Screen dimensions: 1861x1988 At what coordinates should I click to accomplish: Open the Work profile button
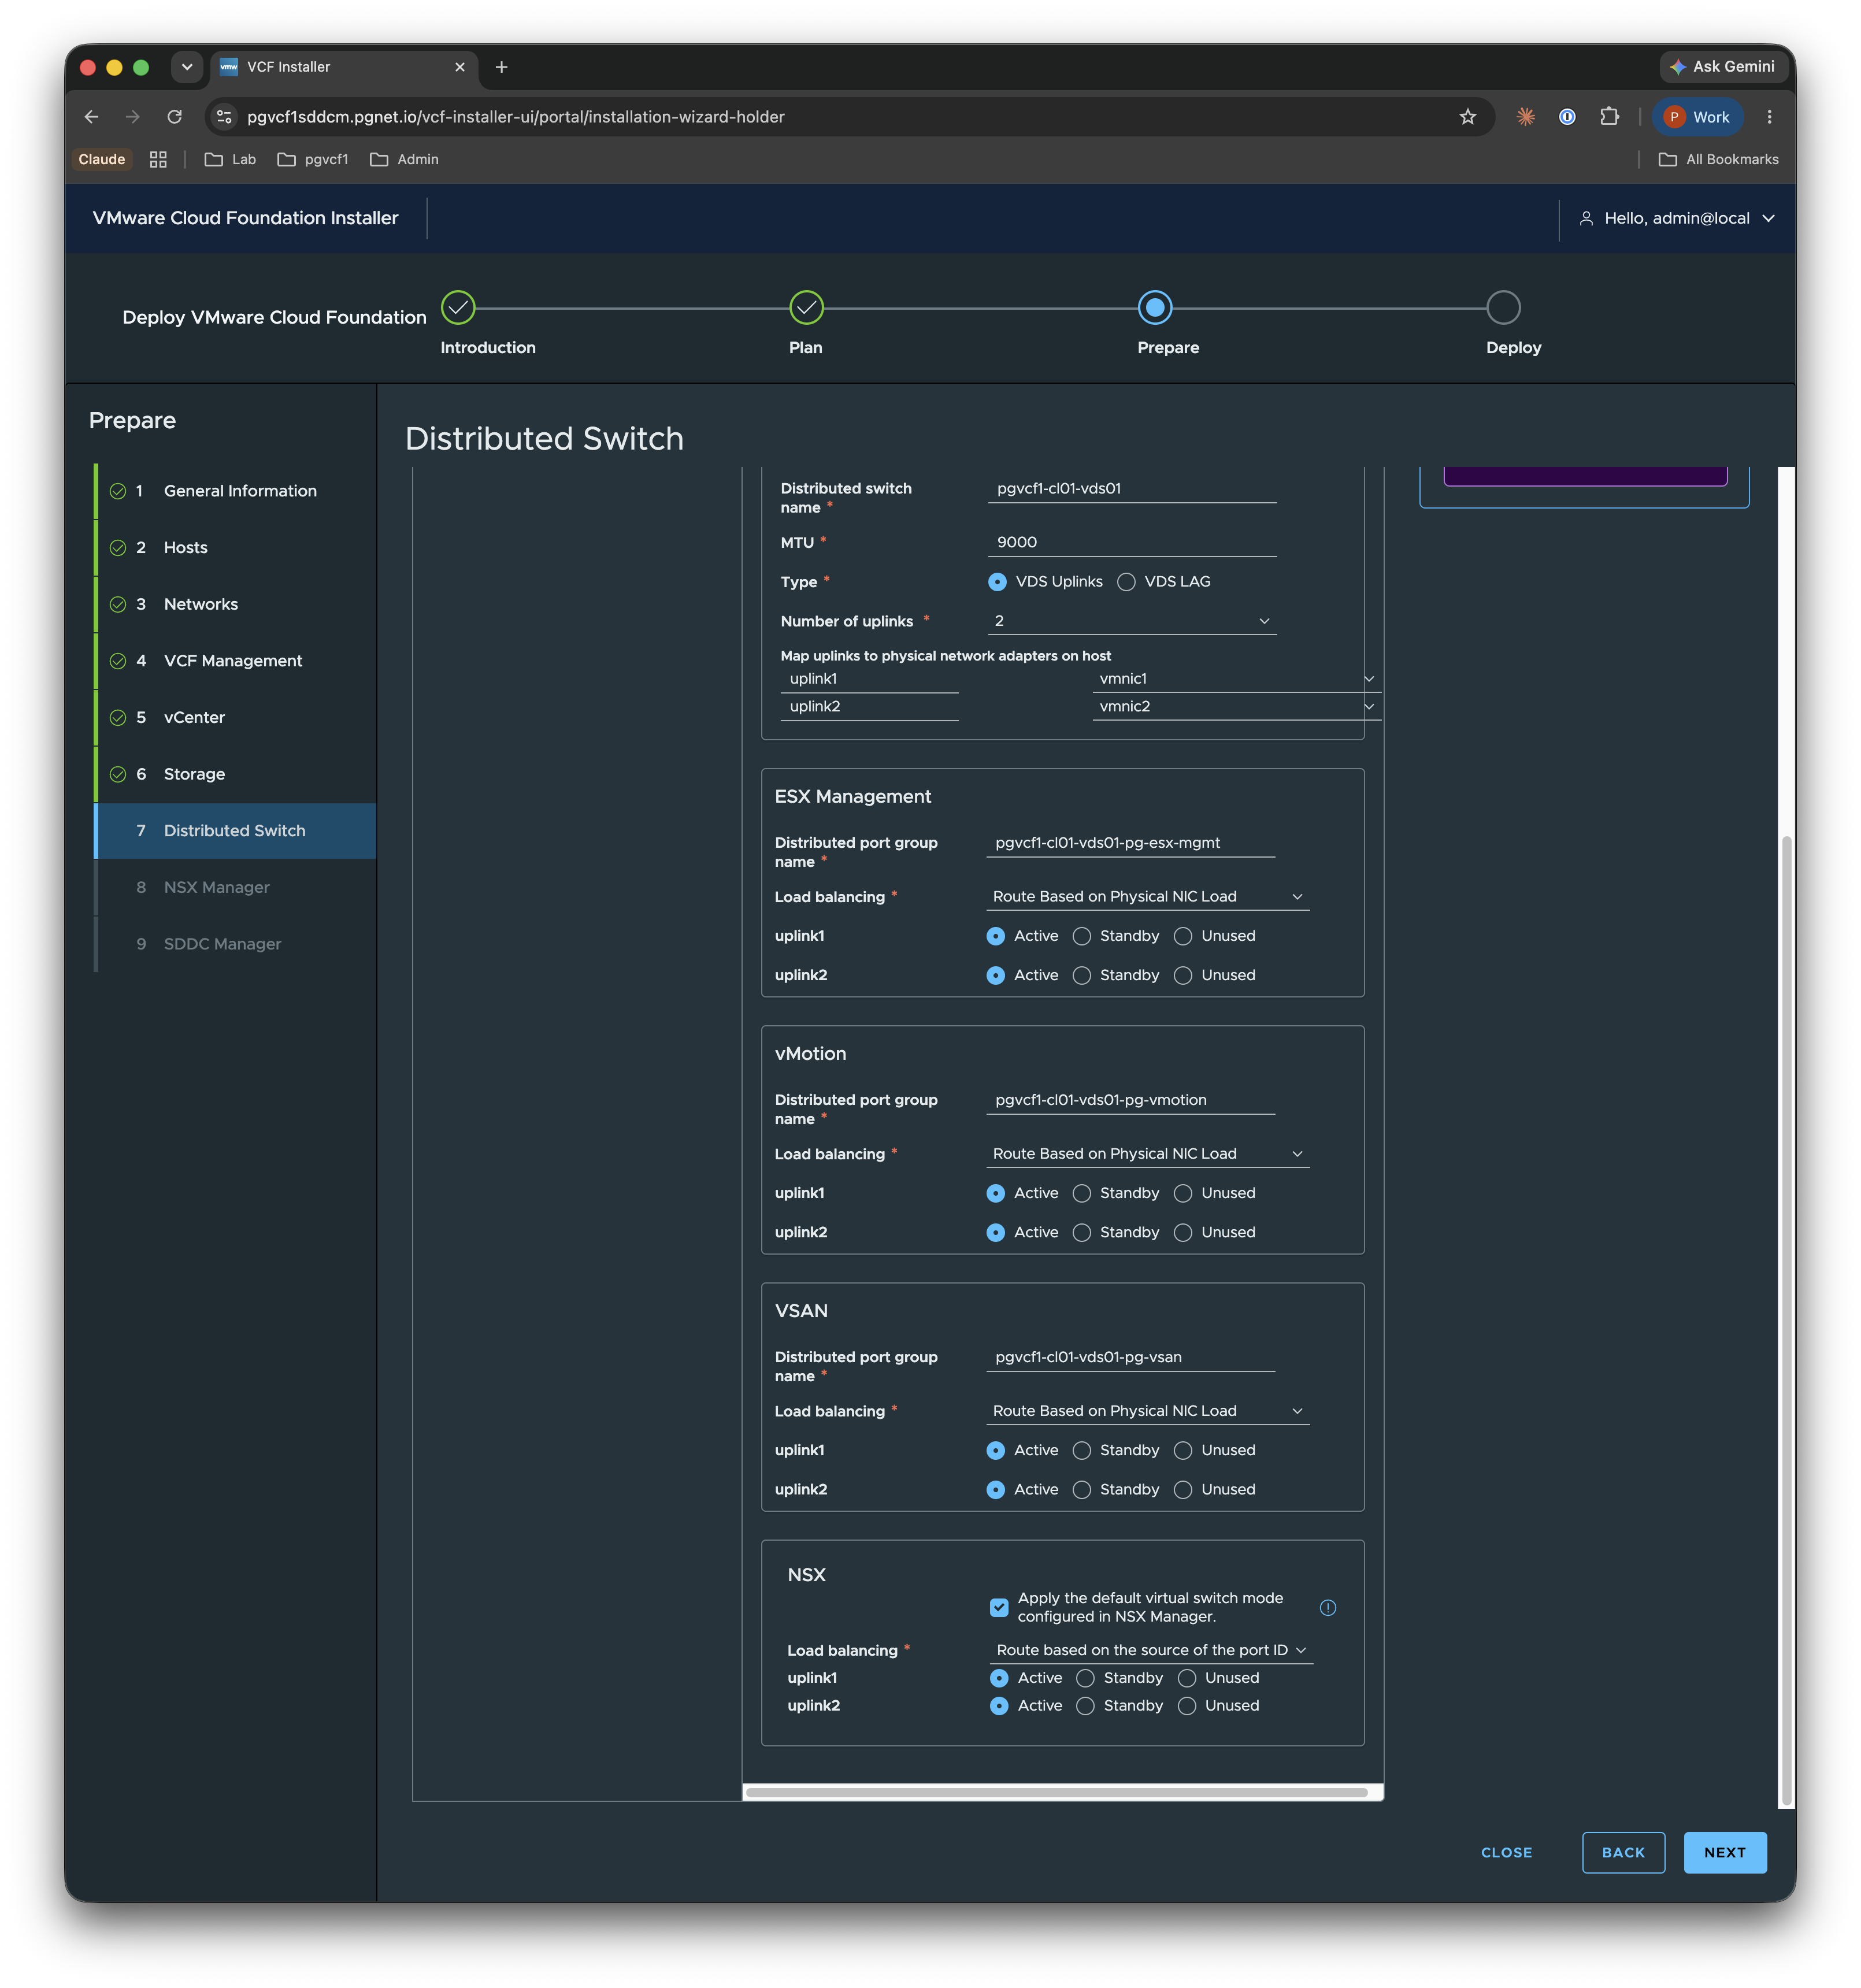point(1697,117)
